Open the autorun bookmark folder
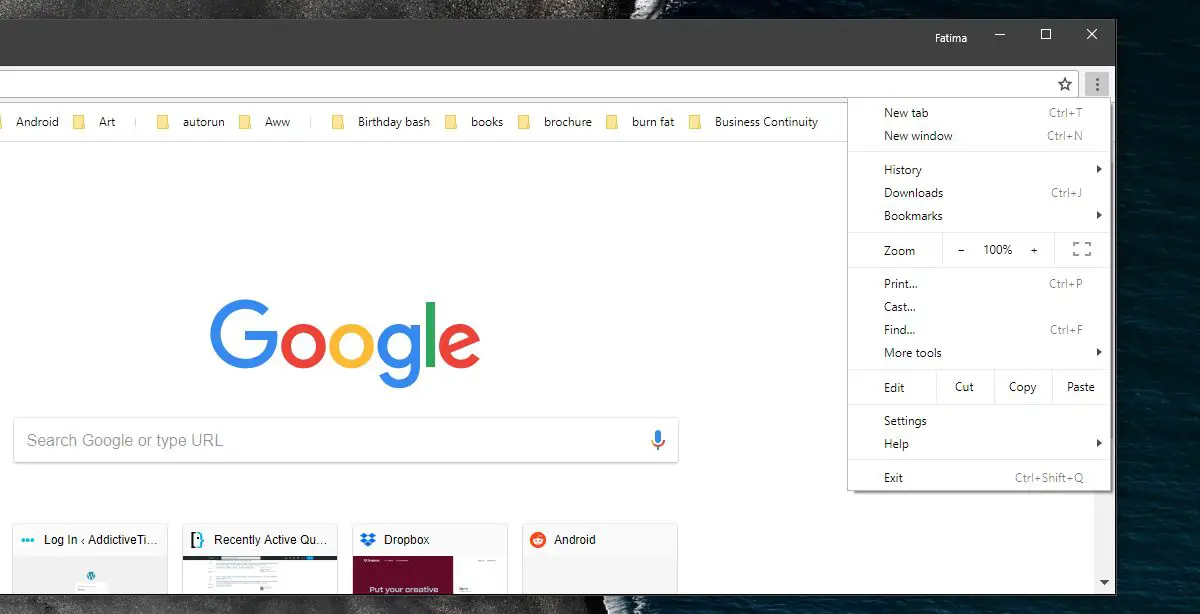1200x614 pixels. pyautogui.click(x=191, y=122)
